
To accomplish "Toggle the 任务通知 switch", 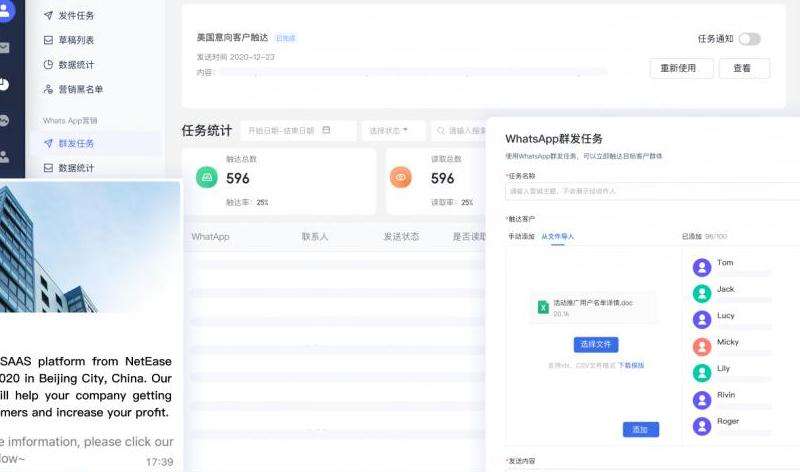I will click(749, 39).
